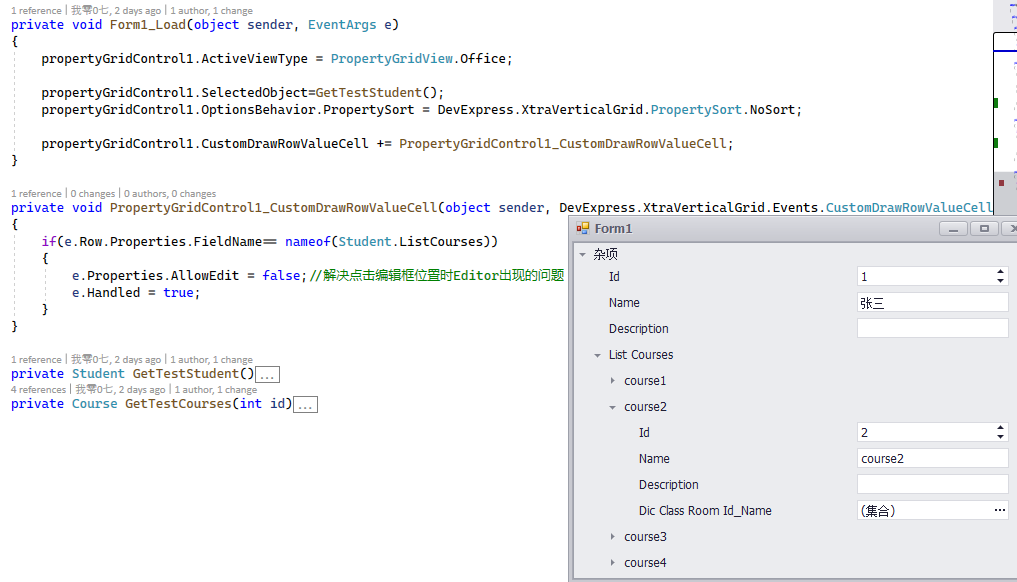
Task: Click the Name field containing 张三
Action: [930, 302]
